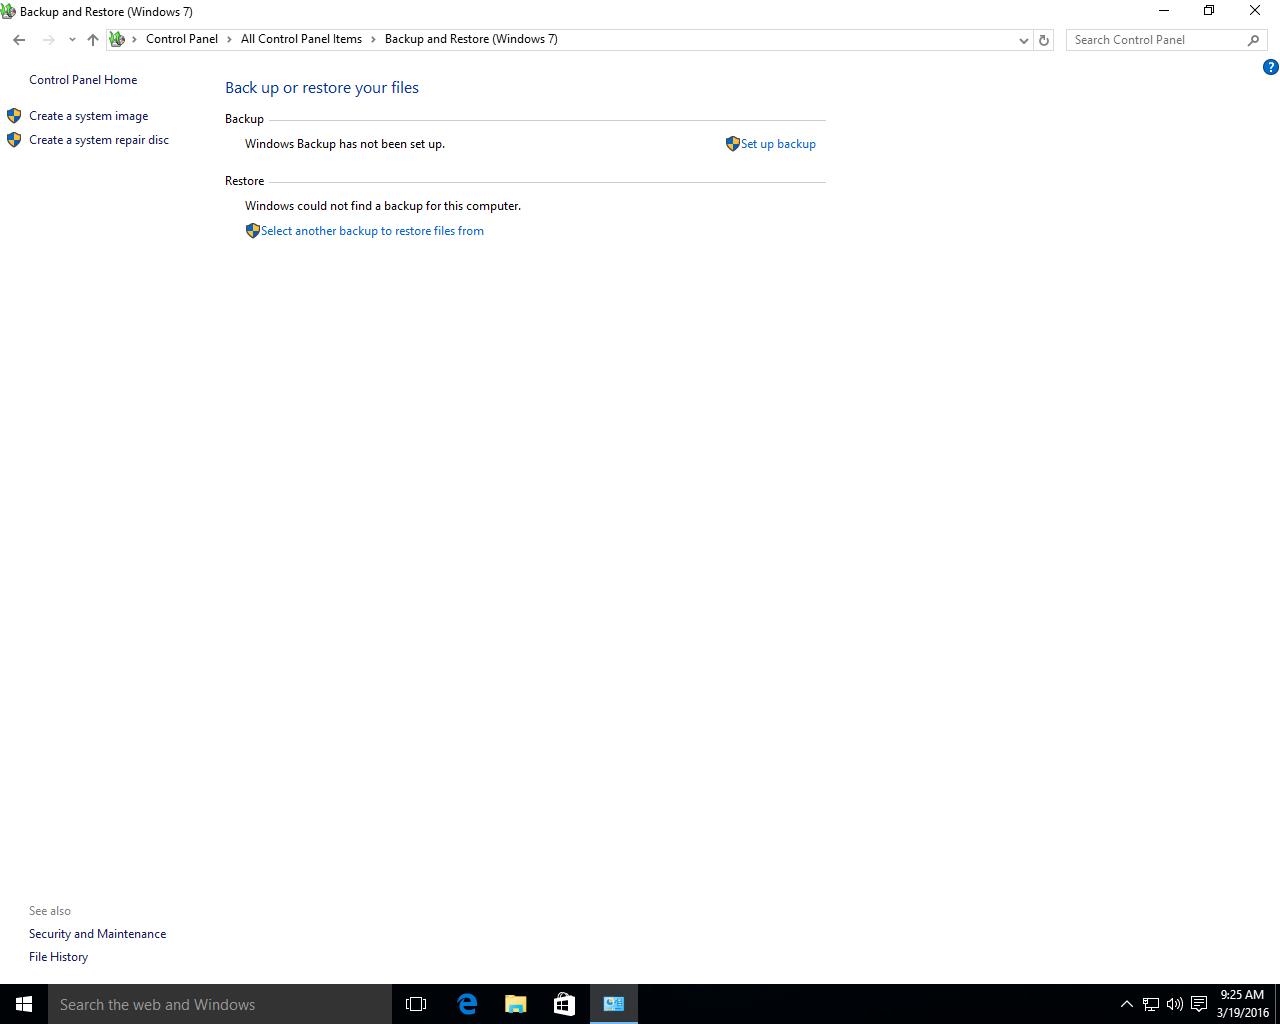Refresh the Control Panel page
Viewport: 1280px width, 1024px height.
click(1043, 40)
